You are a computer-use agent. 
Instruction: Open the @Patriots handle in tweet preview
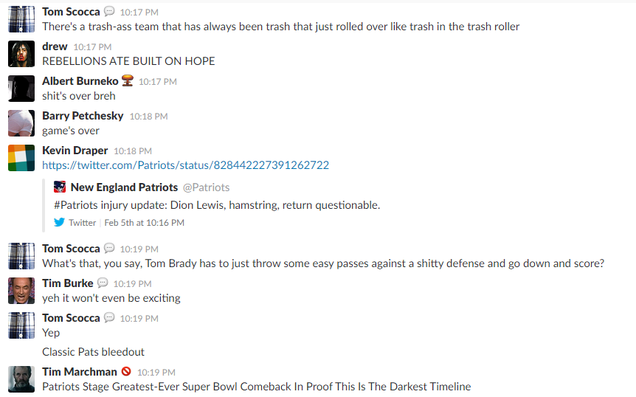pos(206,187)
